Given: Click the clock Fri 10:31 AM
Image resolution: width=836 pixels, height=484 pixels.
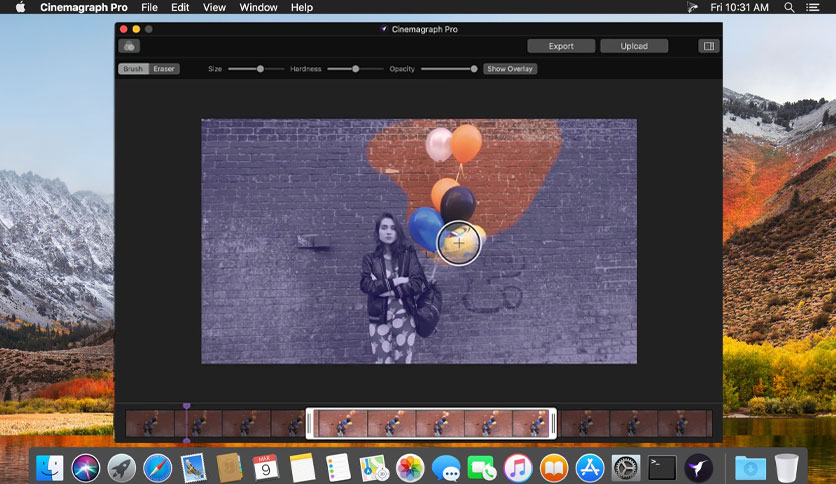Looking at the screenshot, I should point(739,7).
